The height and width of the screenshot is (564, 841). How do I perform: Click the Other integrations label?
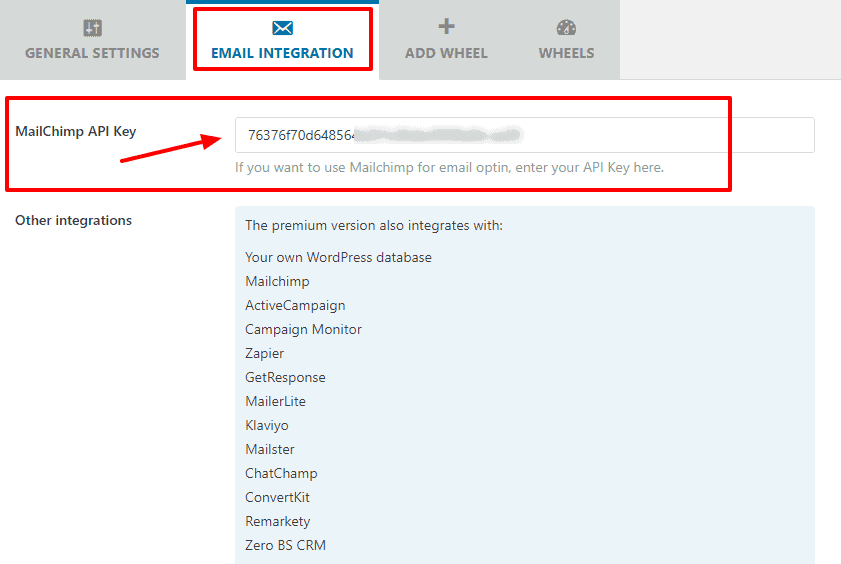[73, 220]
